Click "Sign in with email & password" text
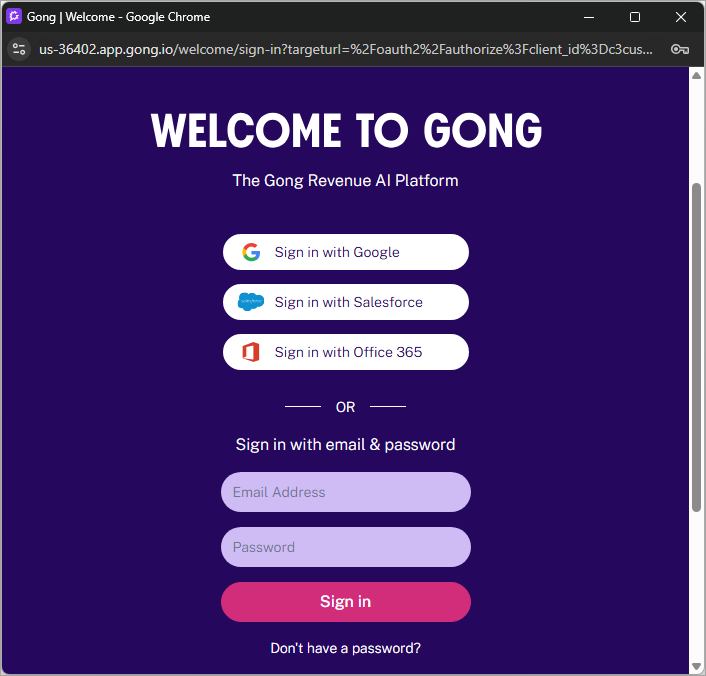706x676 pixels. pos(345,445)
